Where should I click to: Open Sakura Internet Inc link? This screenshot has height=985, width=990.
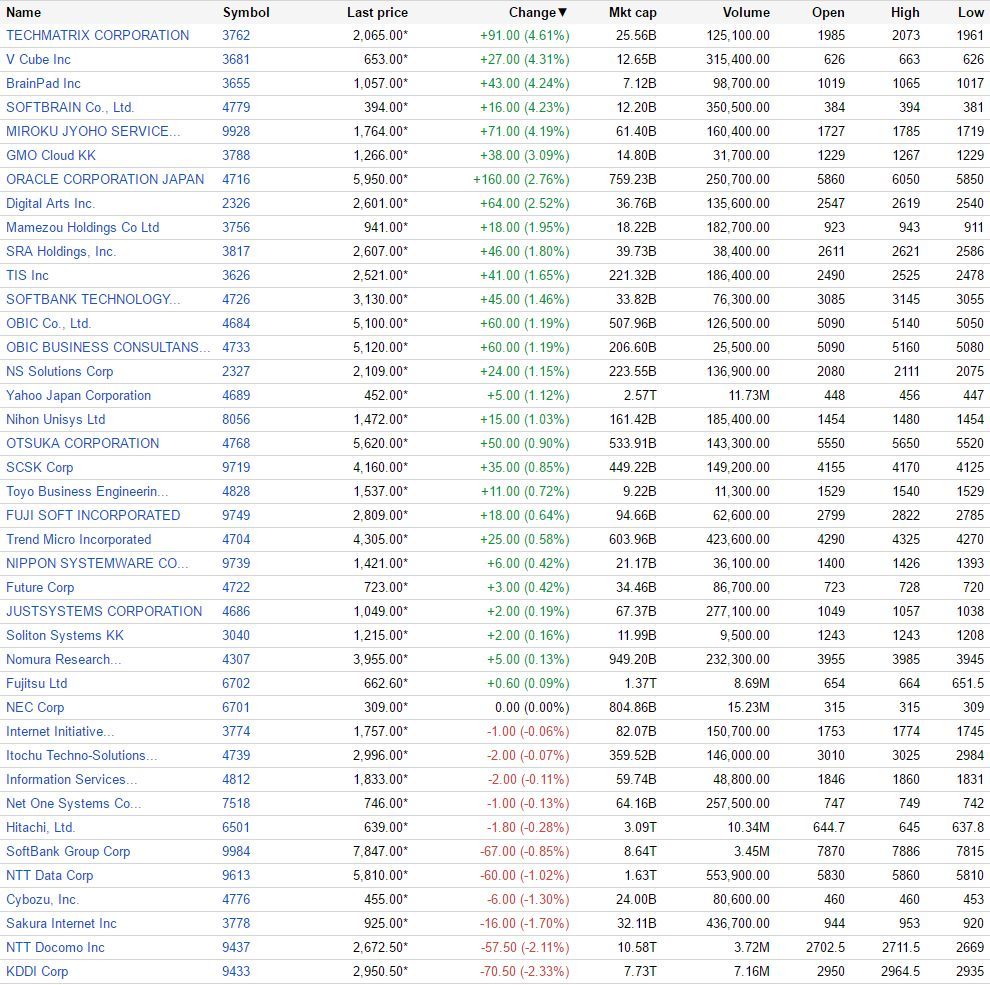pyautogui.click(x=61, y=923)
